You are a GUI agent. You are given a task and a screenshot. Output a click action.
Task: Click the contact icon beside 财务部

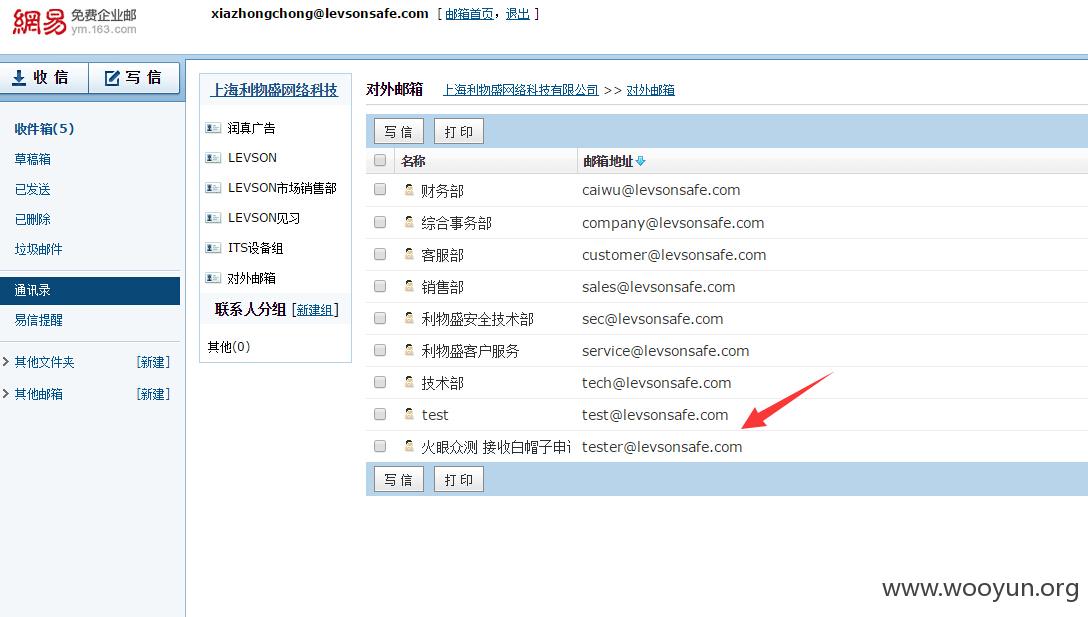(409, 189)
